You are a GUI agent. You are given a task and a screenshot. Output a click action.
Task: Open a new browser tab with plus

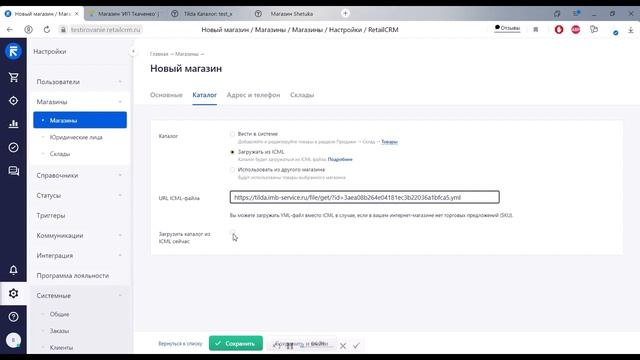(345, 13)
